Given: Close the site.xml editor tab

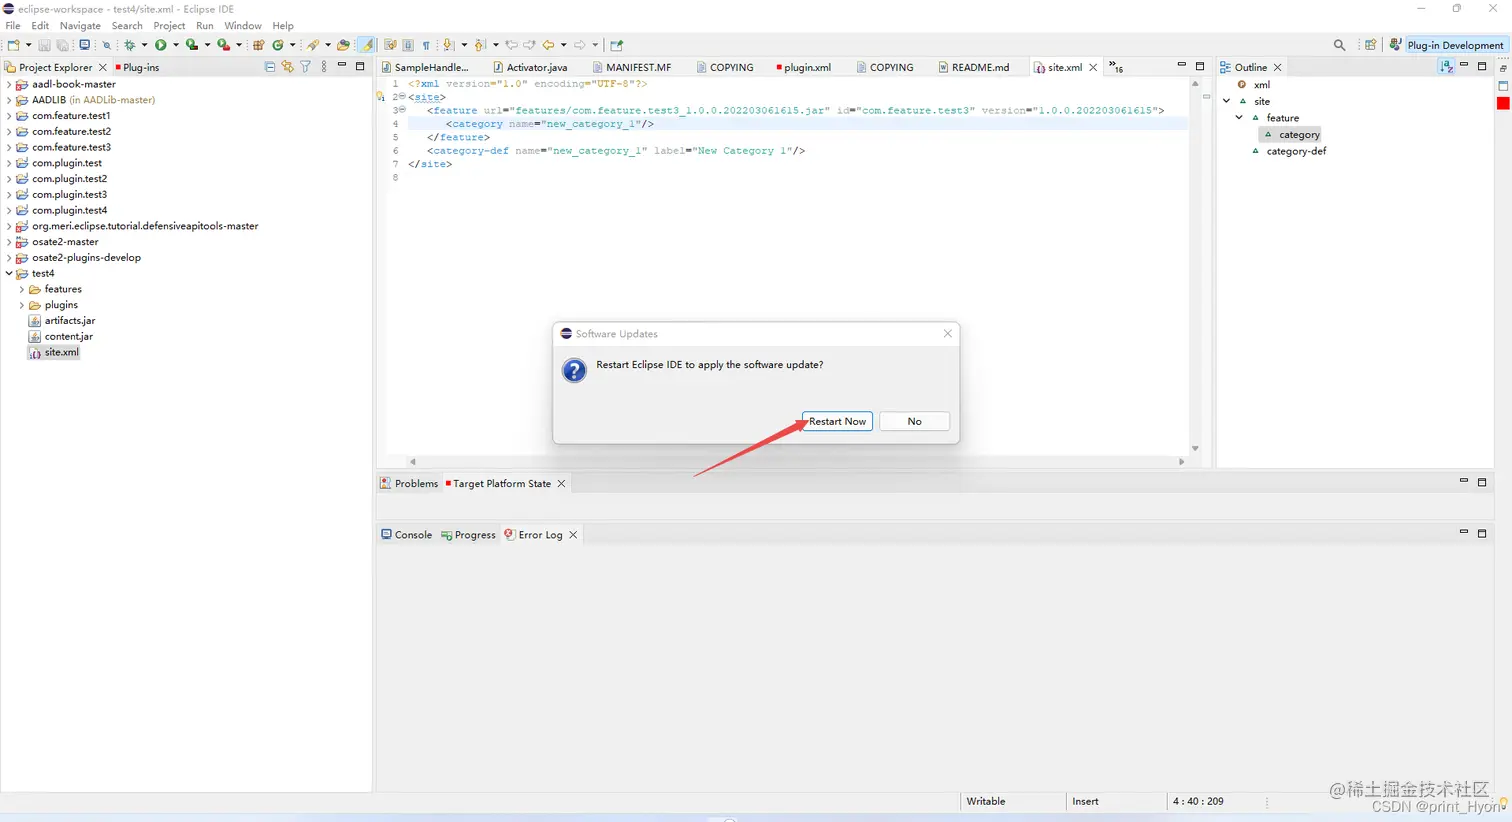Looking at the screenshot, I should (x=1093, y=67).
